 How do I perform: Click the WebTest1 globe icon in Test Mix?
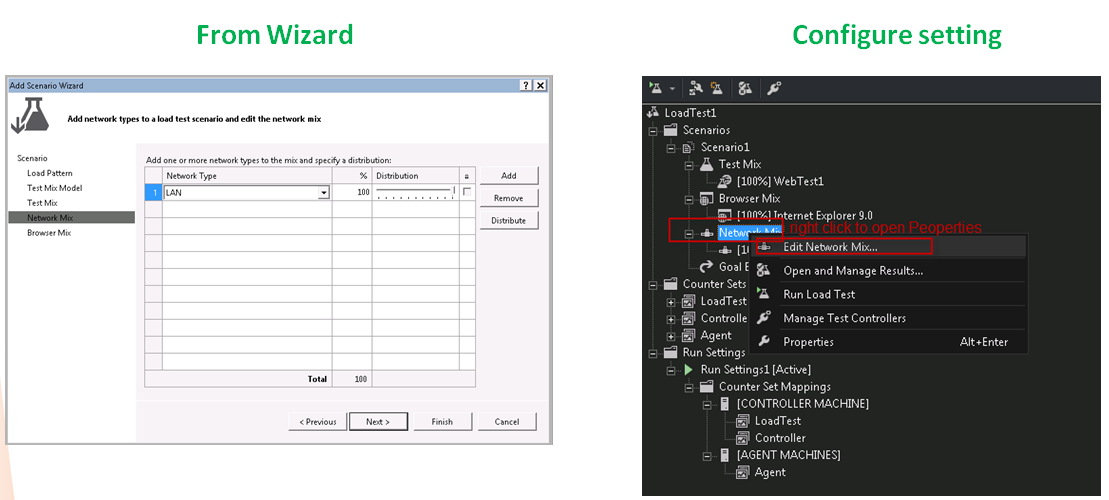click(725, 181)
